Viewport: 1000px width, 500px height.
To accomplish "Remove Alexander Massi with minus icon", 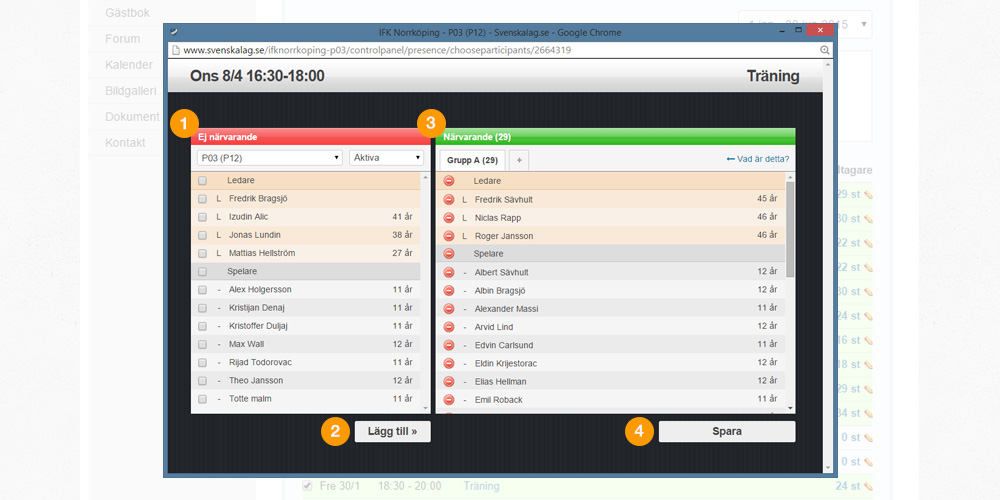I will 449,309.
